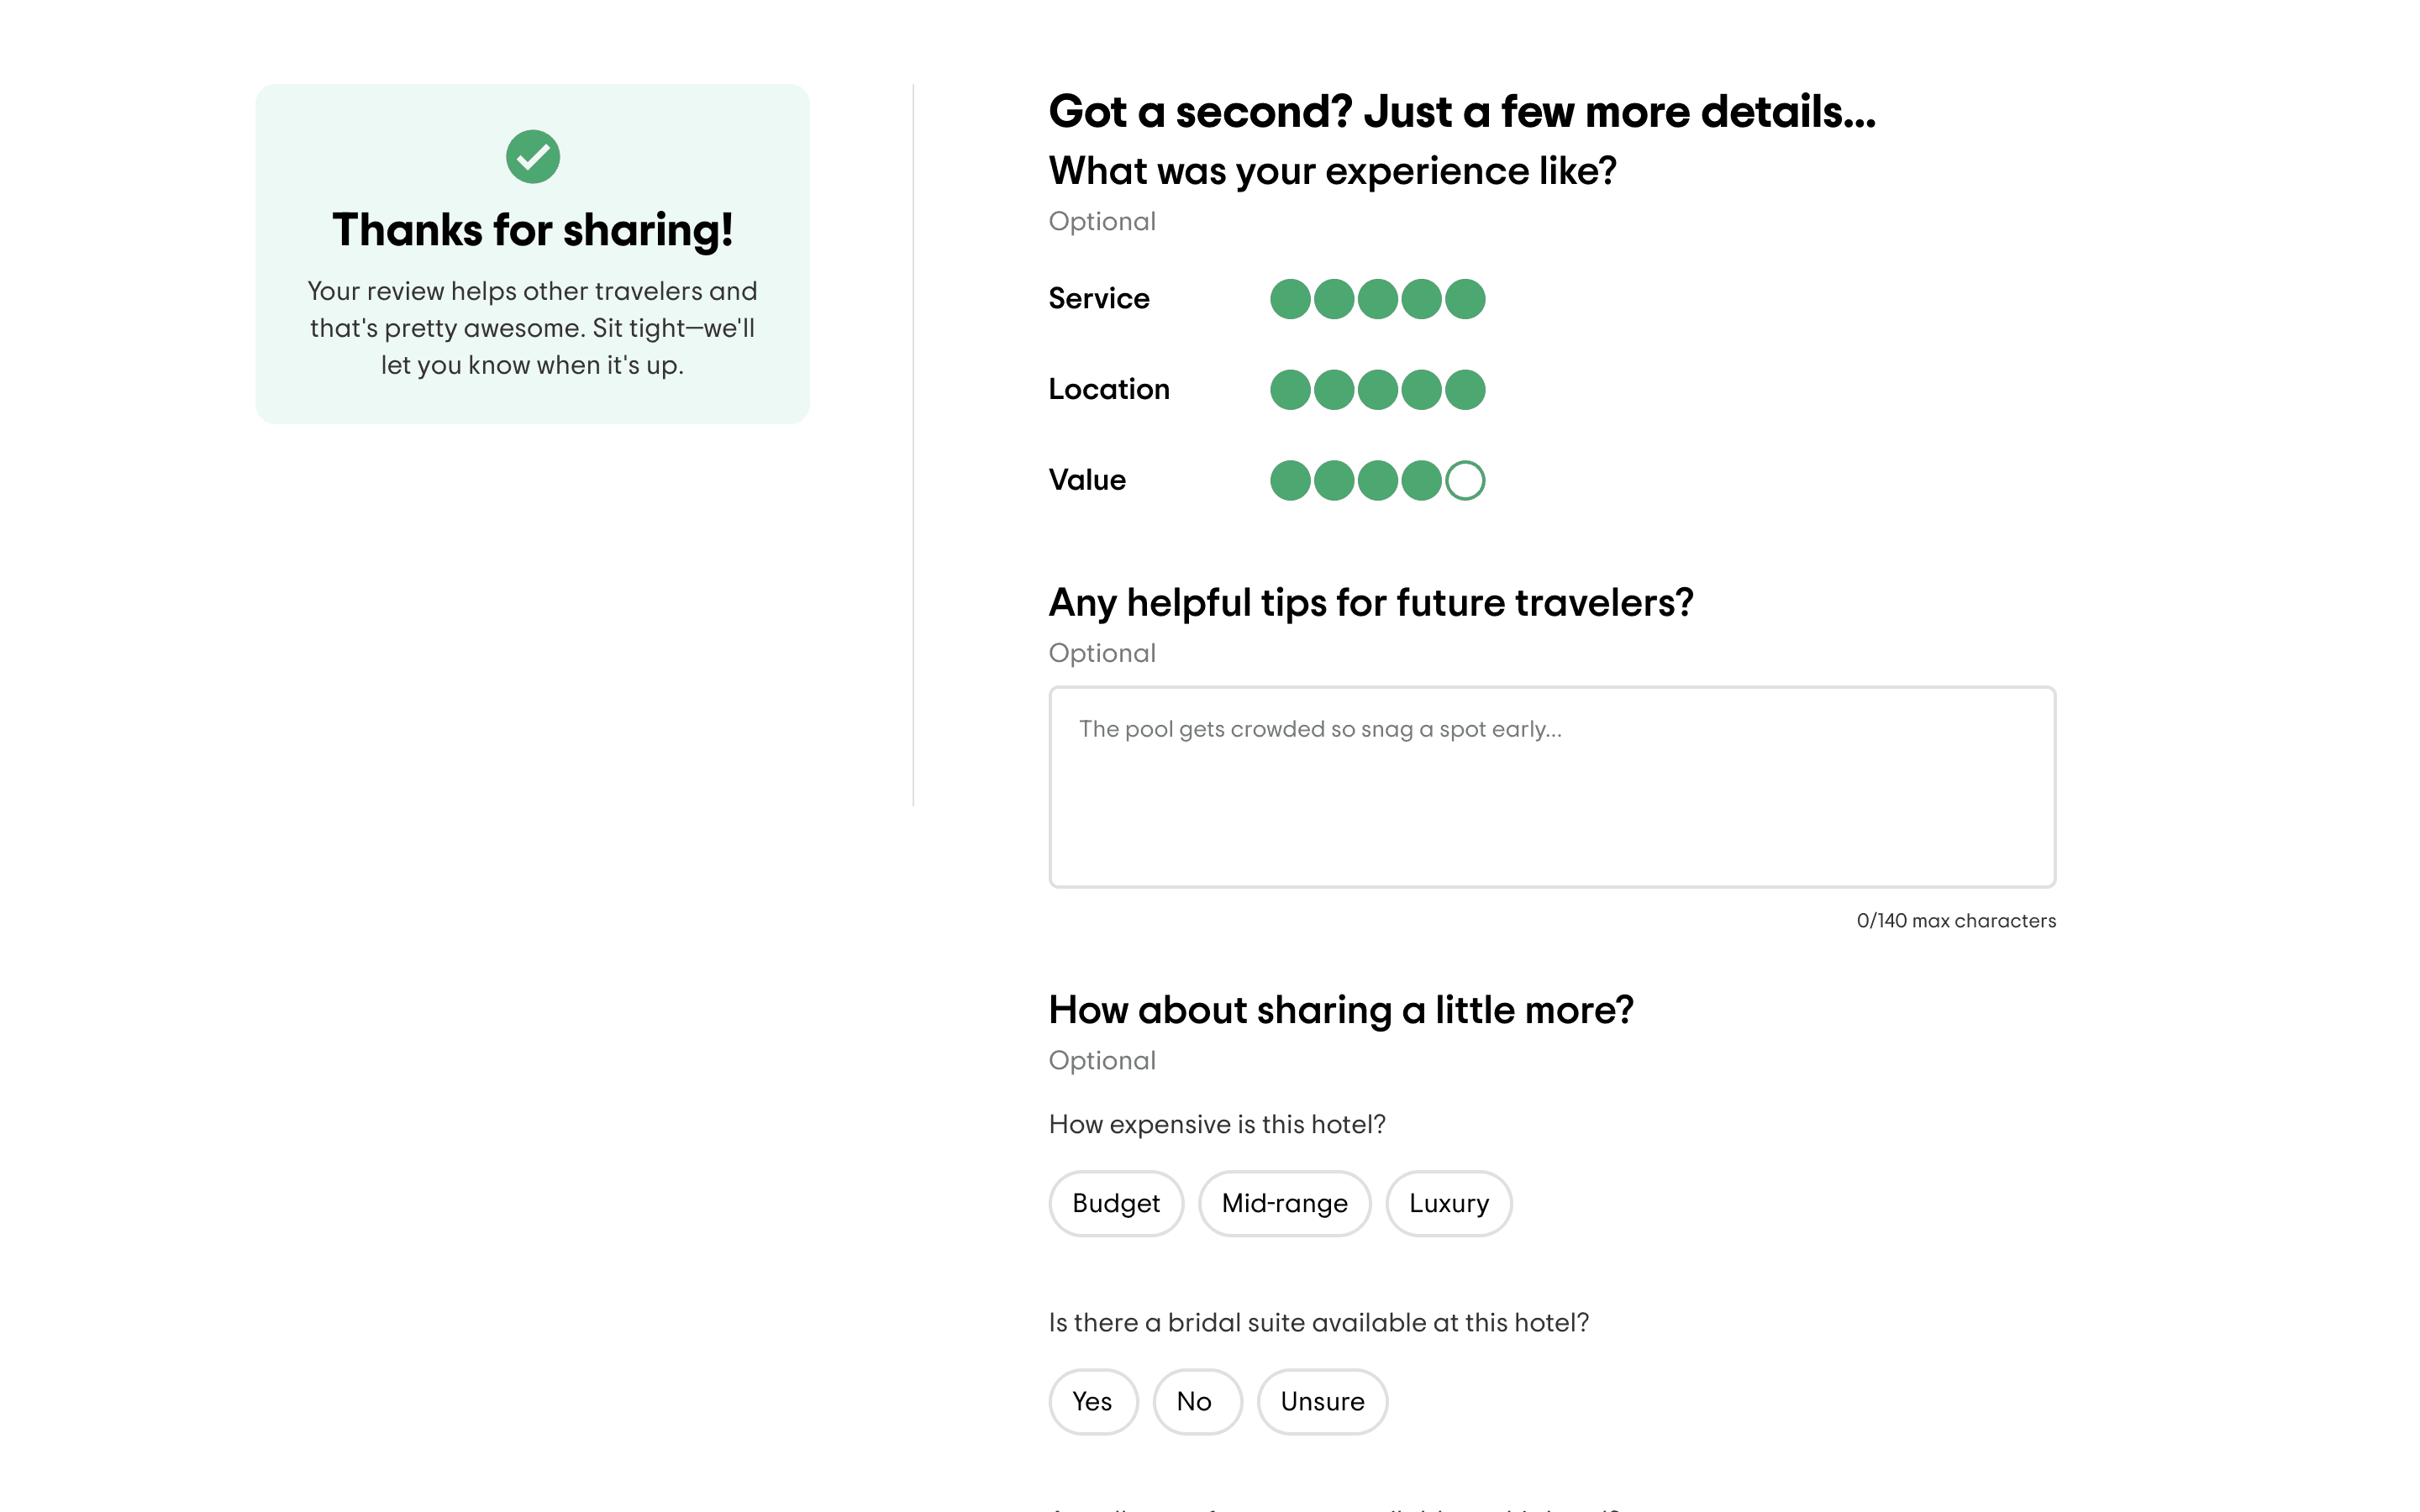The image size is (2420, 1512).
Task: Click the helpful tips text box
Action: (1551, 787)
